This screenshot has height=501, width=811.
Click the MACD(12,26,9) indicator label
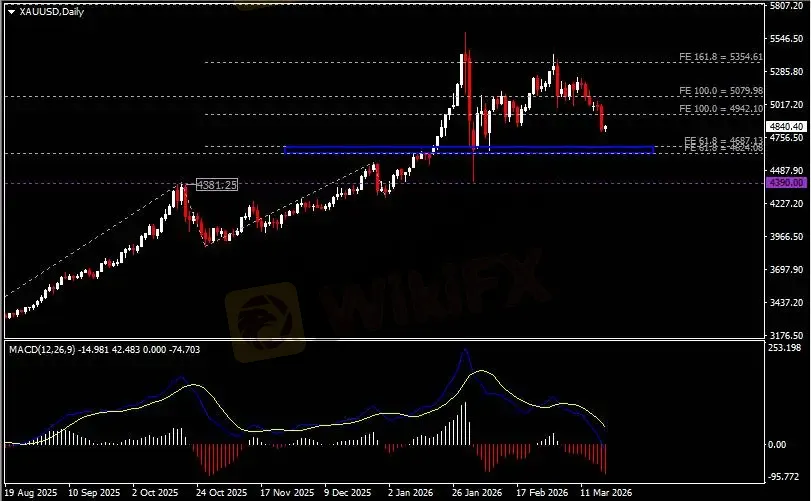tap(104, 350)
